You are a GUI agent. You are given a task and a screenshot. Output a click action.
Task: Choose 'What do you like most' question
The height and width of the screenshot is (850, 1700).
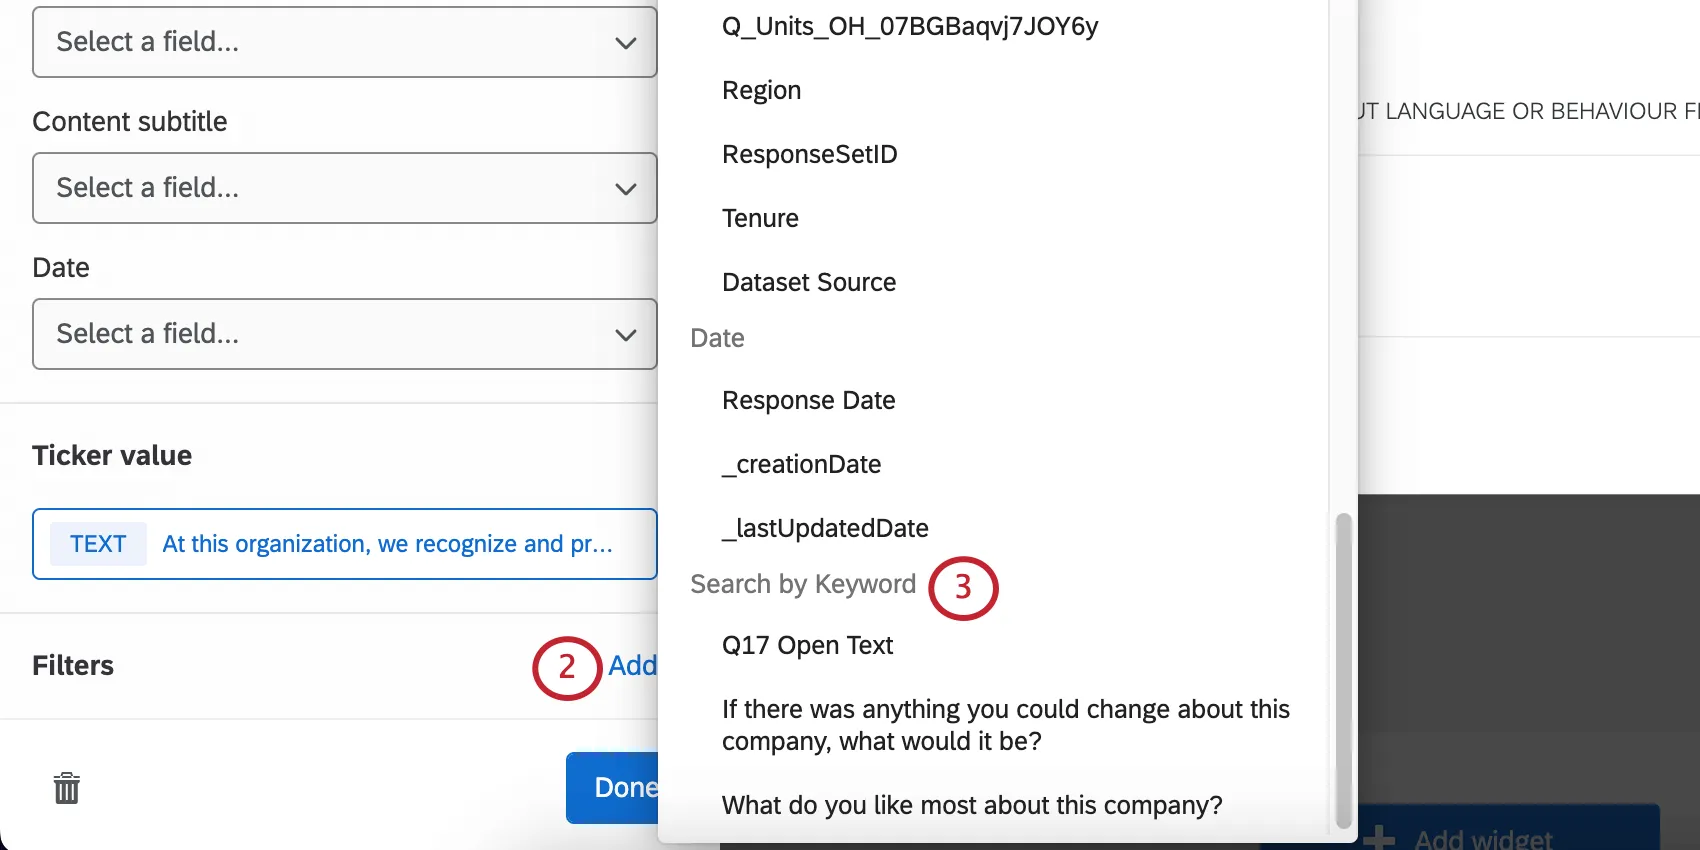pyautogui.click(x=971, y=805)
